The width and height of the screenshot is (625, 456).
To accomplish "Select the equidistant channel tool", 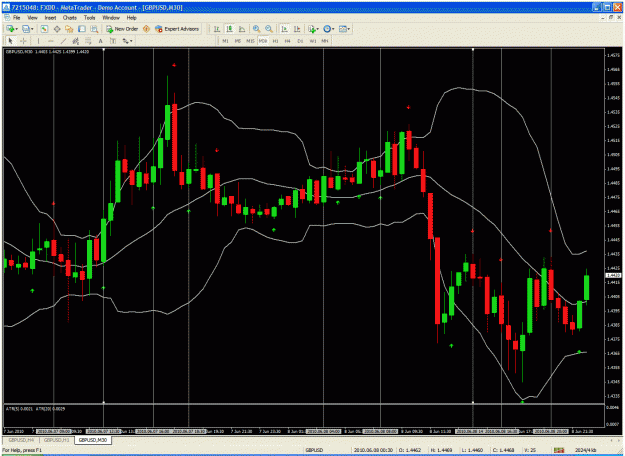I will click(x=75, y=41).
